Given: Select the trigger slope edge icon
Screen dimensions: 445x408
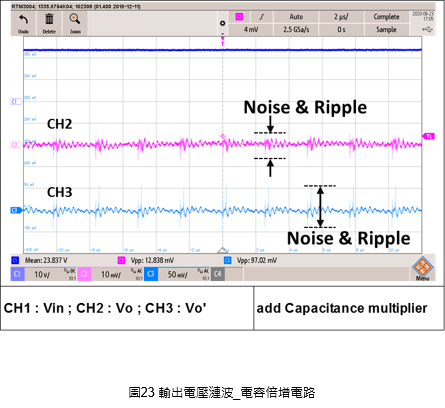Looking at the screenshot, I should [x=262, y=17].
